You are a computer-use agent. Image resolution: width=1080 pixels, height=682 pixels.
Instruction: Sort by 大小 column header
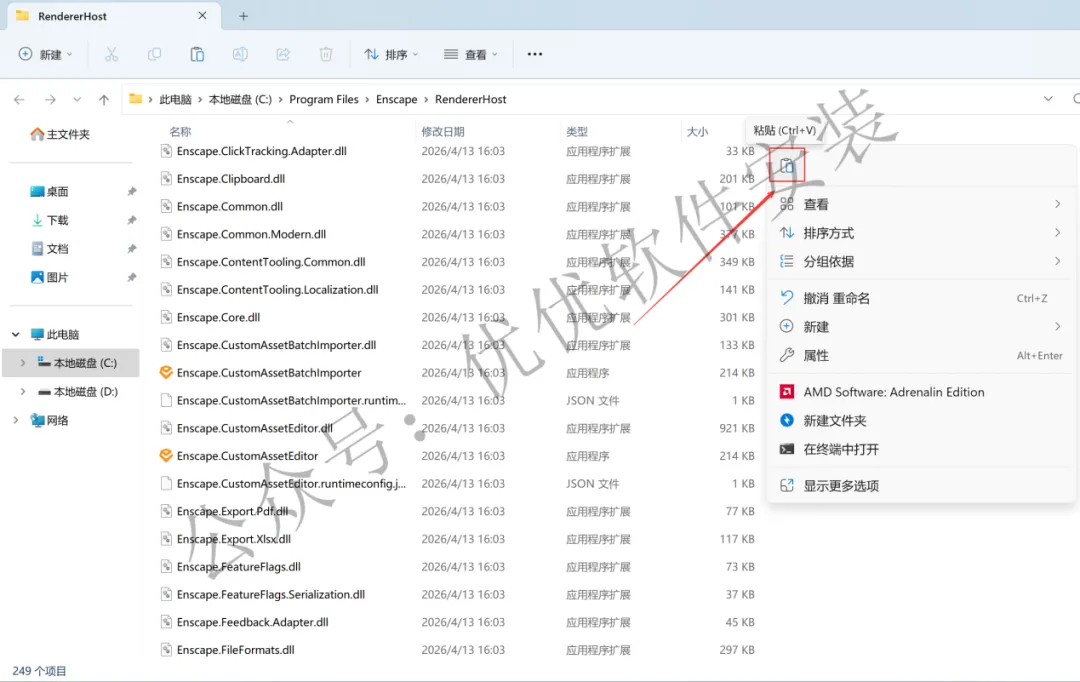pos(697,132)
